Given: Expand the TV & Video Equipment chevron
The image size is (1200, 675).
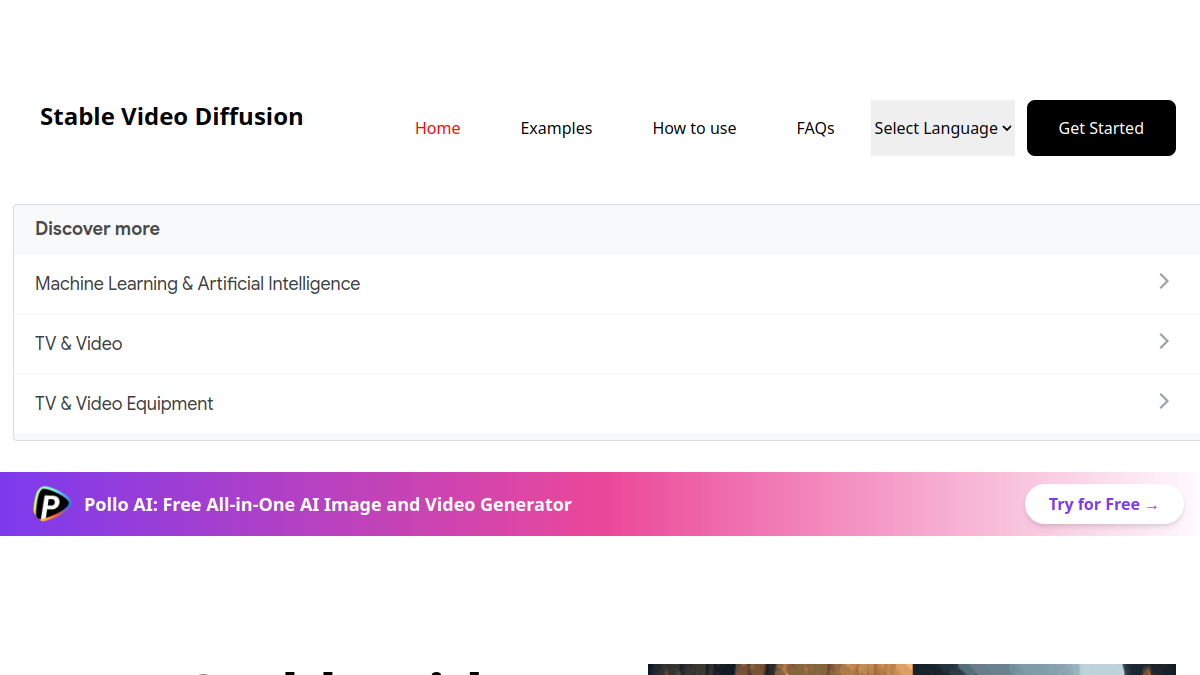Looking at the screenshot, I should tap(1164, 401).
